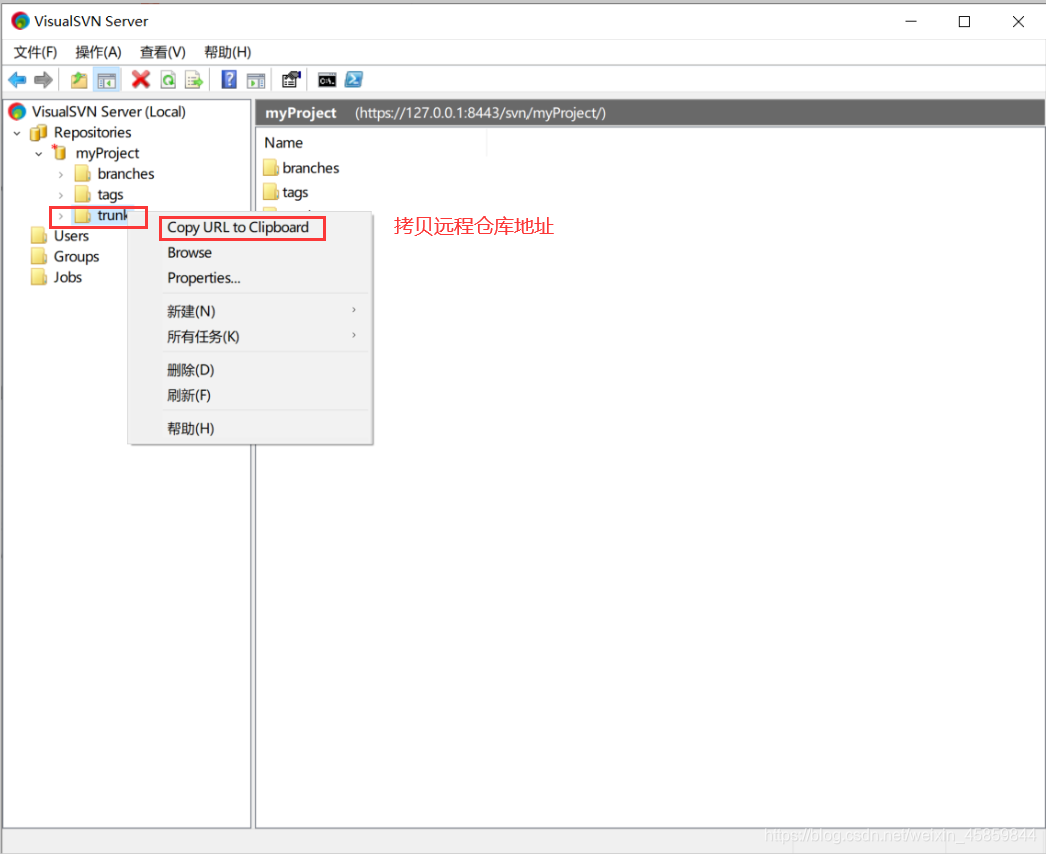Select the Jobs node in tree
Image resolution: width=1046 pixels, height=854 pixels.
68,277
